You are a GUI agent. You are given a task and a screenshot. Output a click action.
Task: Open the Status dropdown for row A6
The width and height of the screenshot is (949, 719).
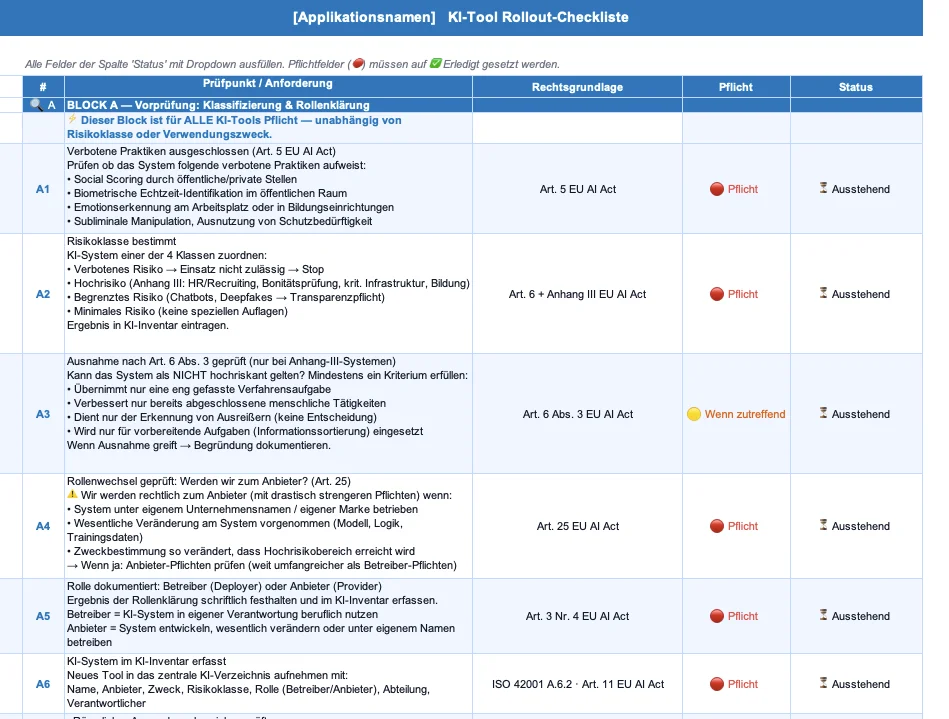click(856, 684)
